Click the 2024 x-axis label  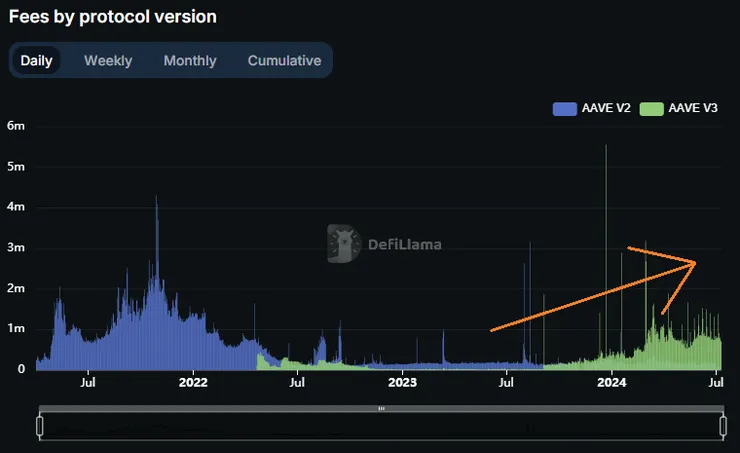(x=612, y=382)
